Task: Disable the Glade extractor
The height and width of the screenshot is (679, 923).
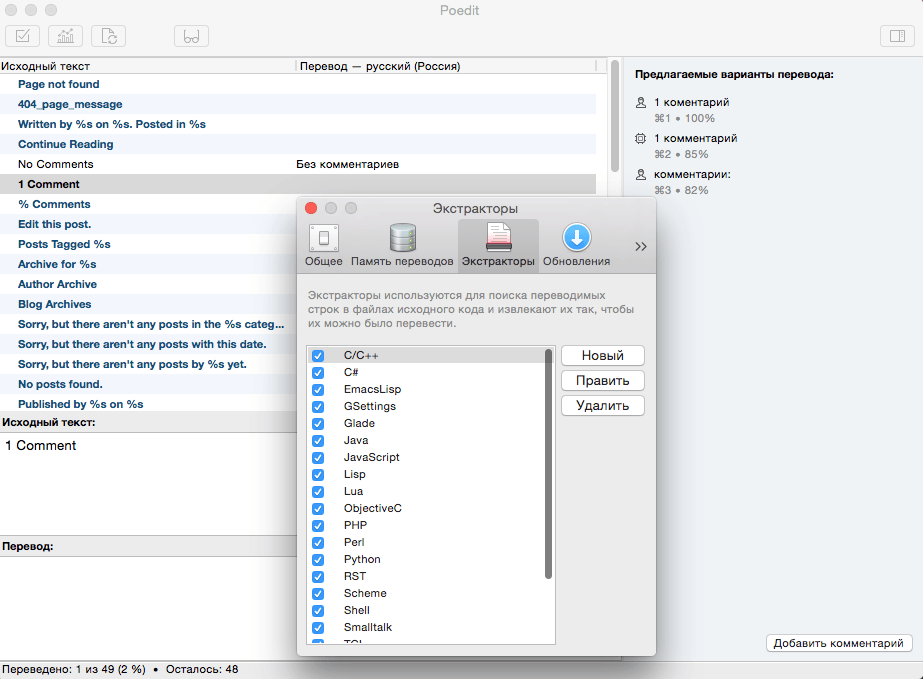Action: pos(318,424)
